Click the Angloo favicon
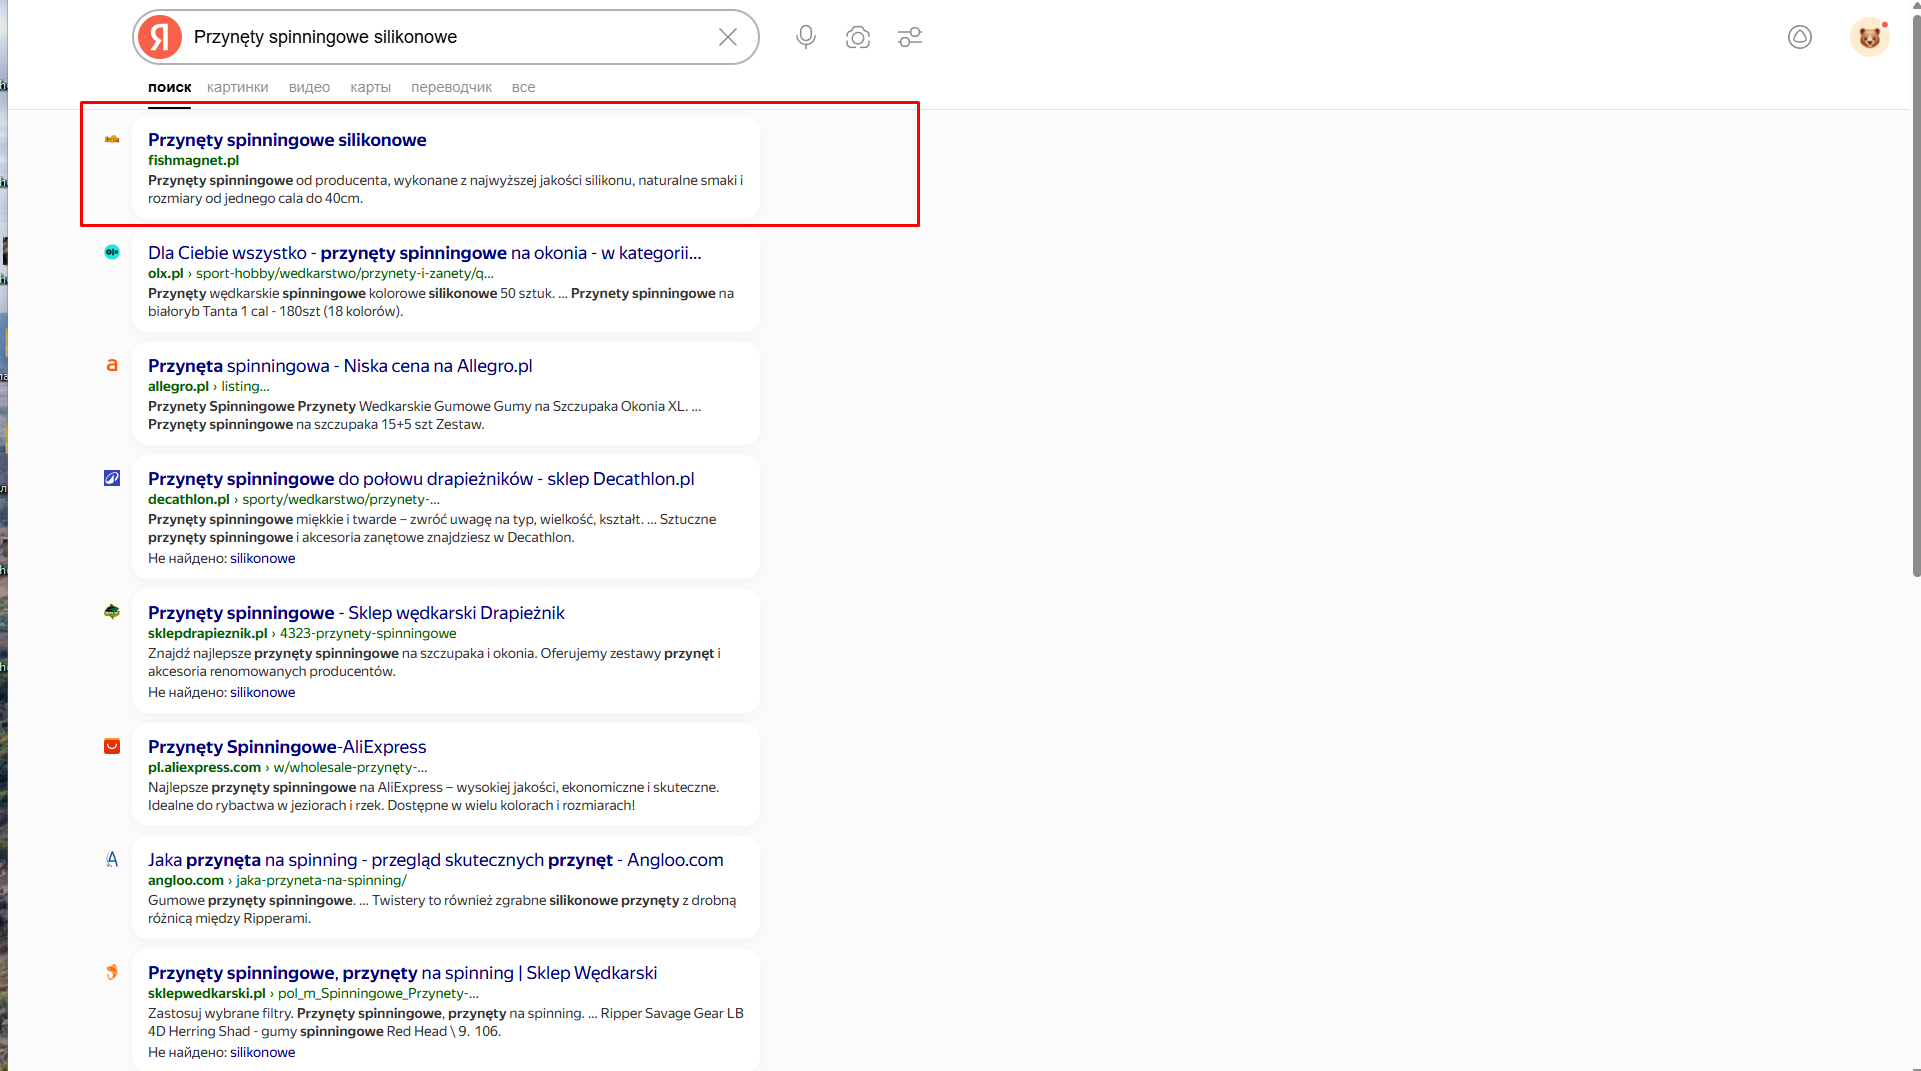The image size is (1921, 1071). click(x=112, y=859)
